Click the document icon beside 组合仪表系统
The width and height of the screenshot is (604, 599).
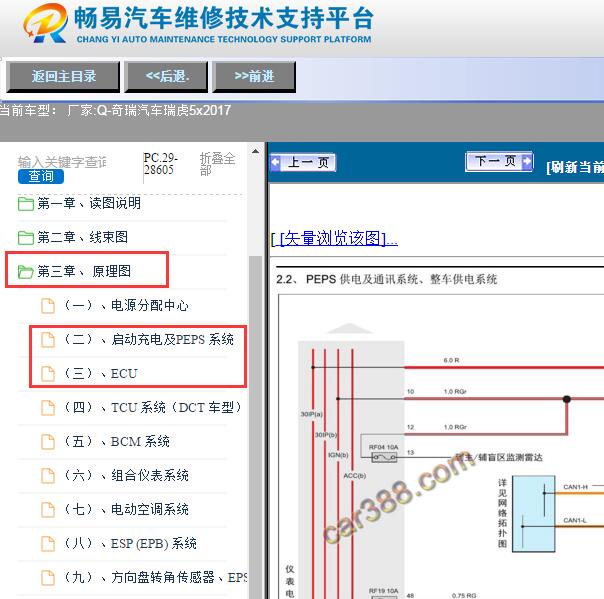pos(48,476)
